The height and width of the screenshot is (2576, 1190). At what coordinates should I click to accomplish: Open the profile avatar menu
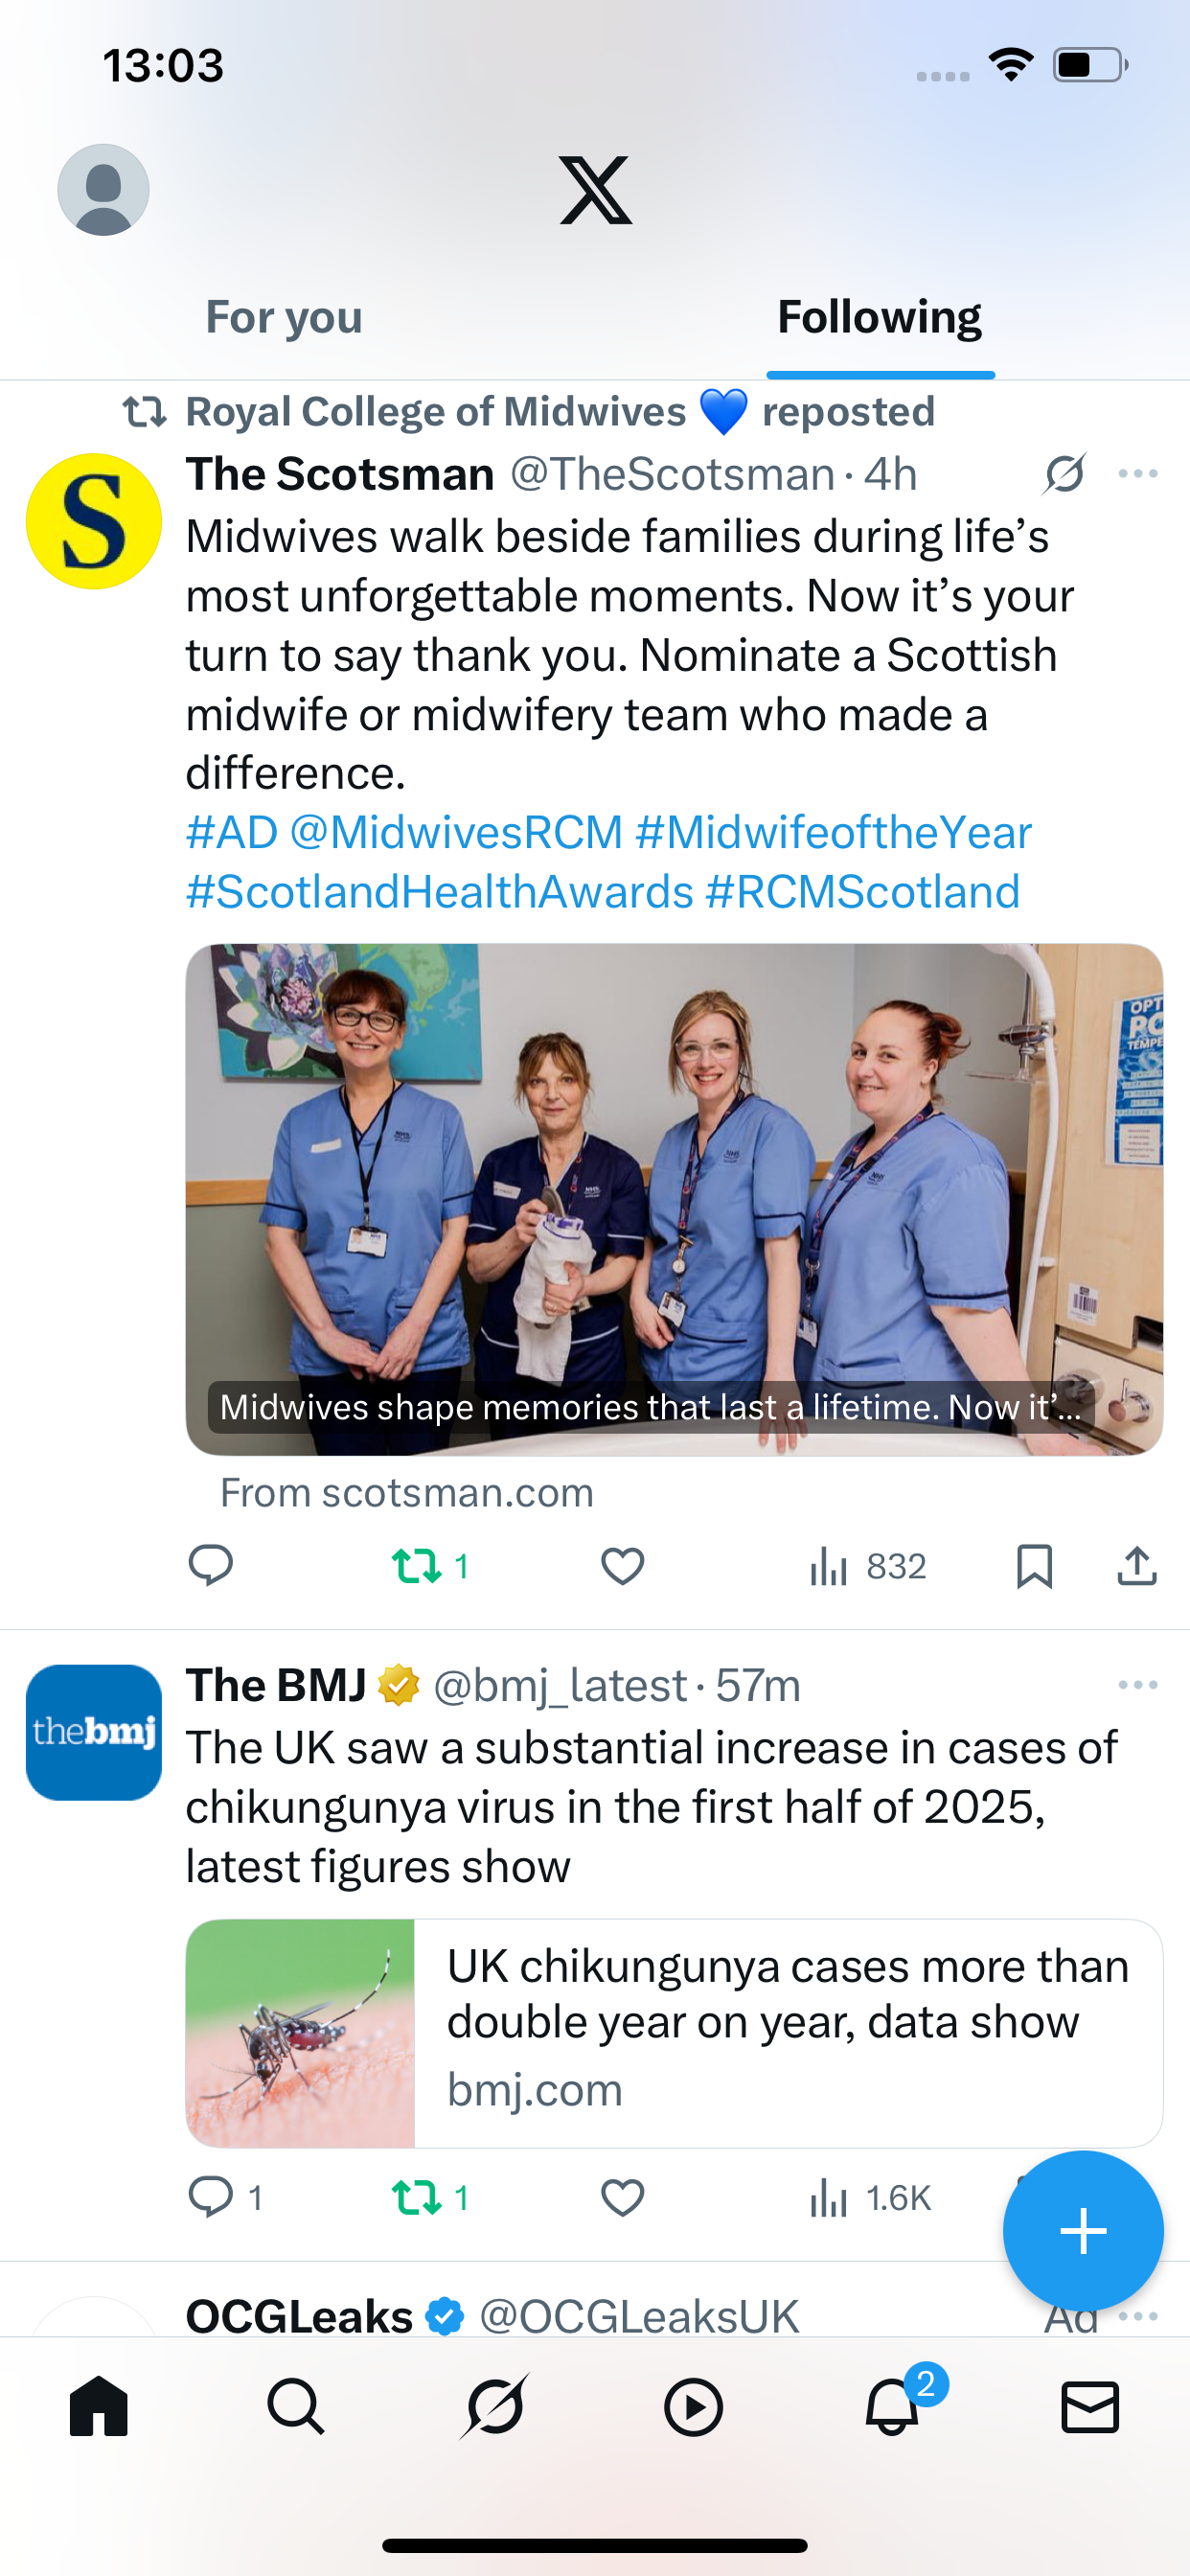pyautogui.click(x=103, y=190)
